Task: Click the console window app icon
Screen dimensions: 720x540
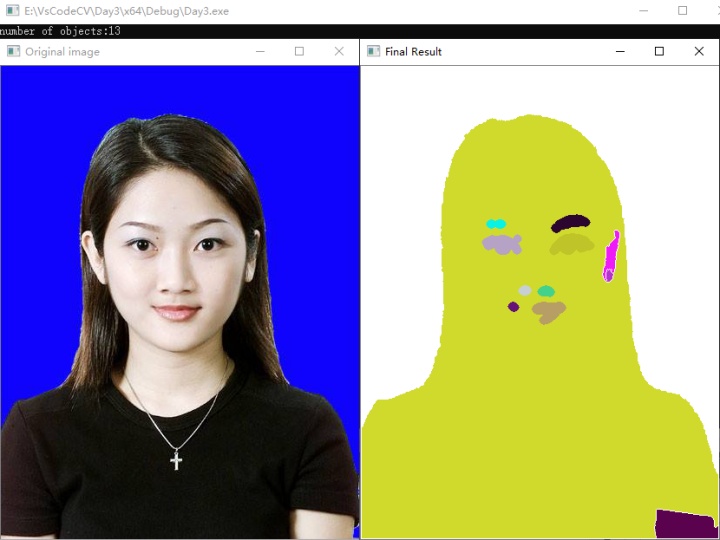Action: coord(12,11)
